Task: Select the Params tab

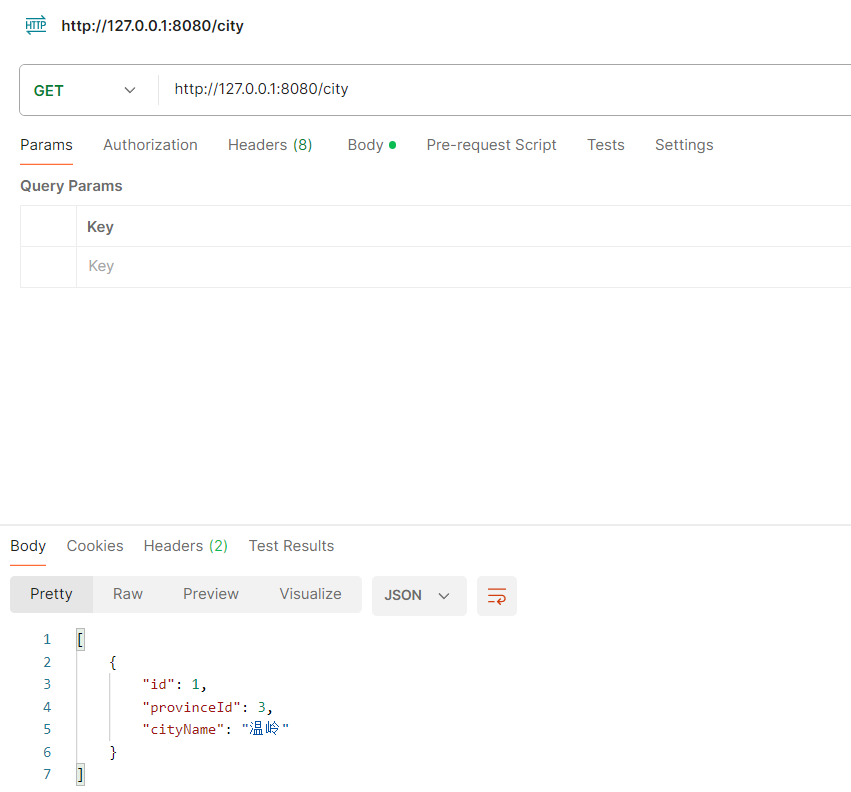Action: point(46,145)
